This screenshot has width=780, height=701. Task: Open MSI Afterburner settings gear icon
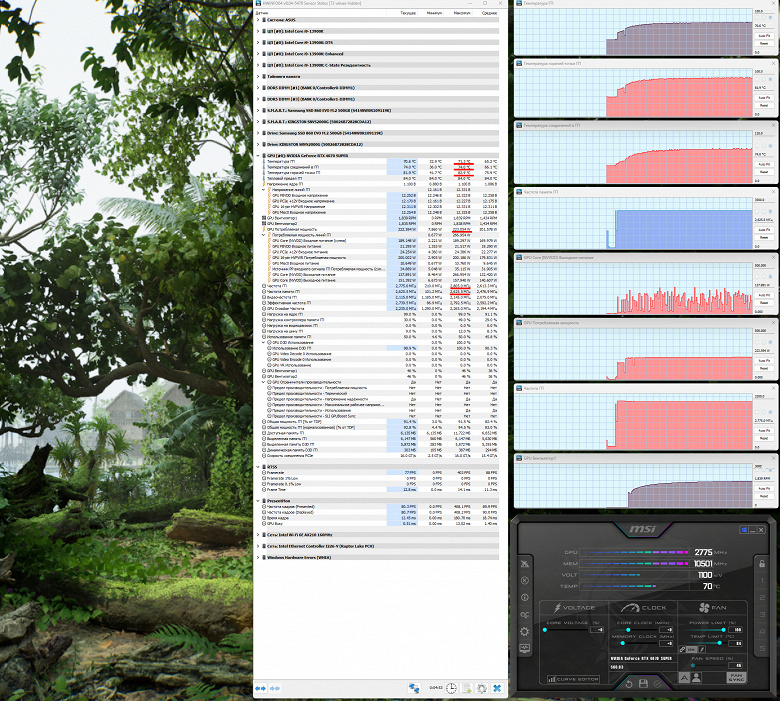524,632
